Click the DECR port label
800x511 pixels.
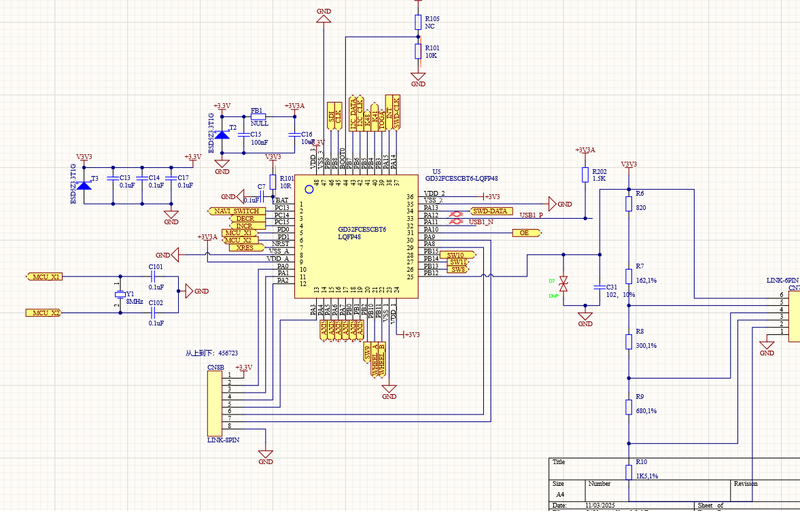248,218
